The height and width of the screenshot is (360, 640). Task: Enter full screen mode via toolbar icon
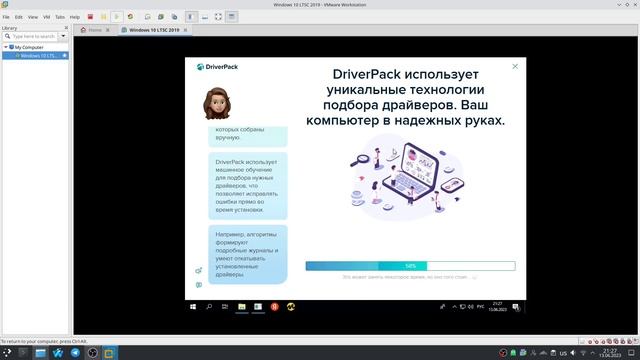tap(218, 17)
